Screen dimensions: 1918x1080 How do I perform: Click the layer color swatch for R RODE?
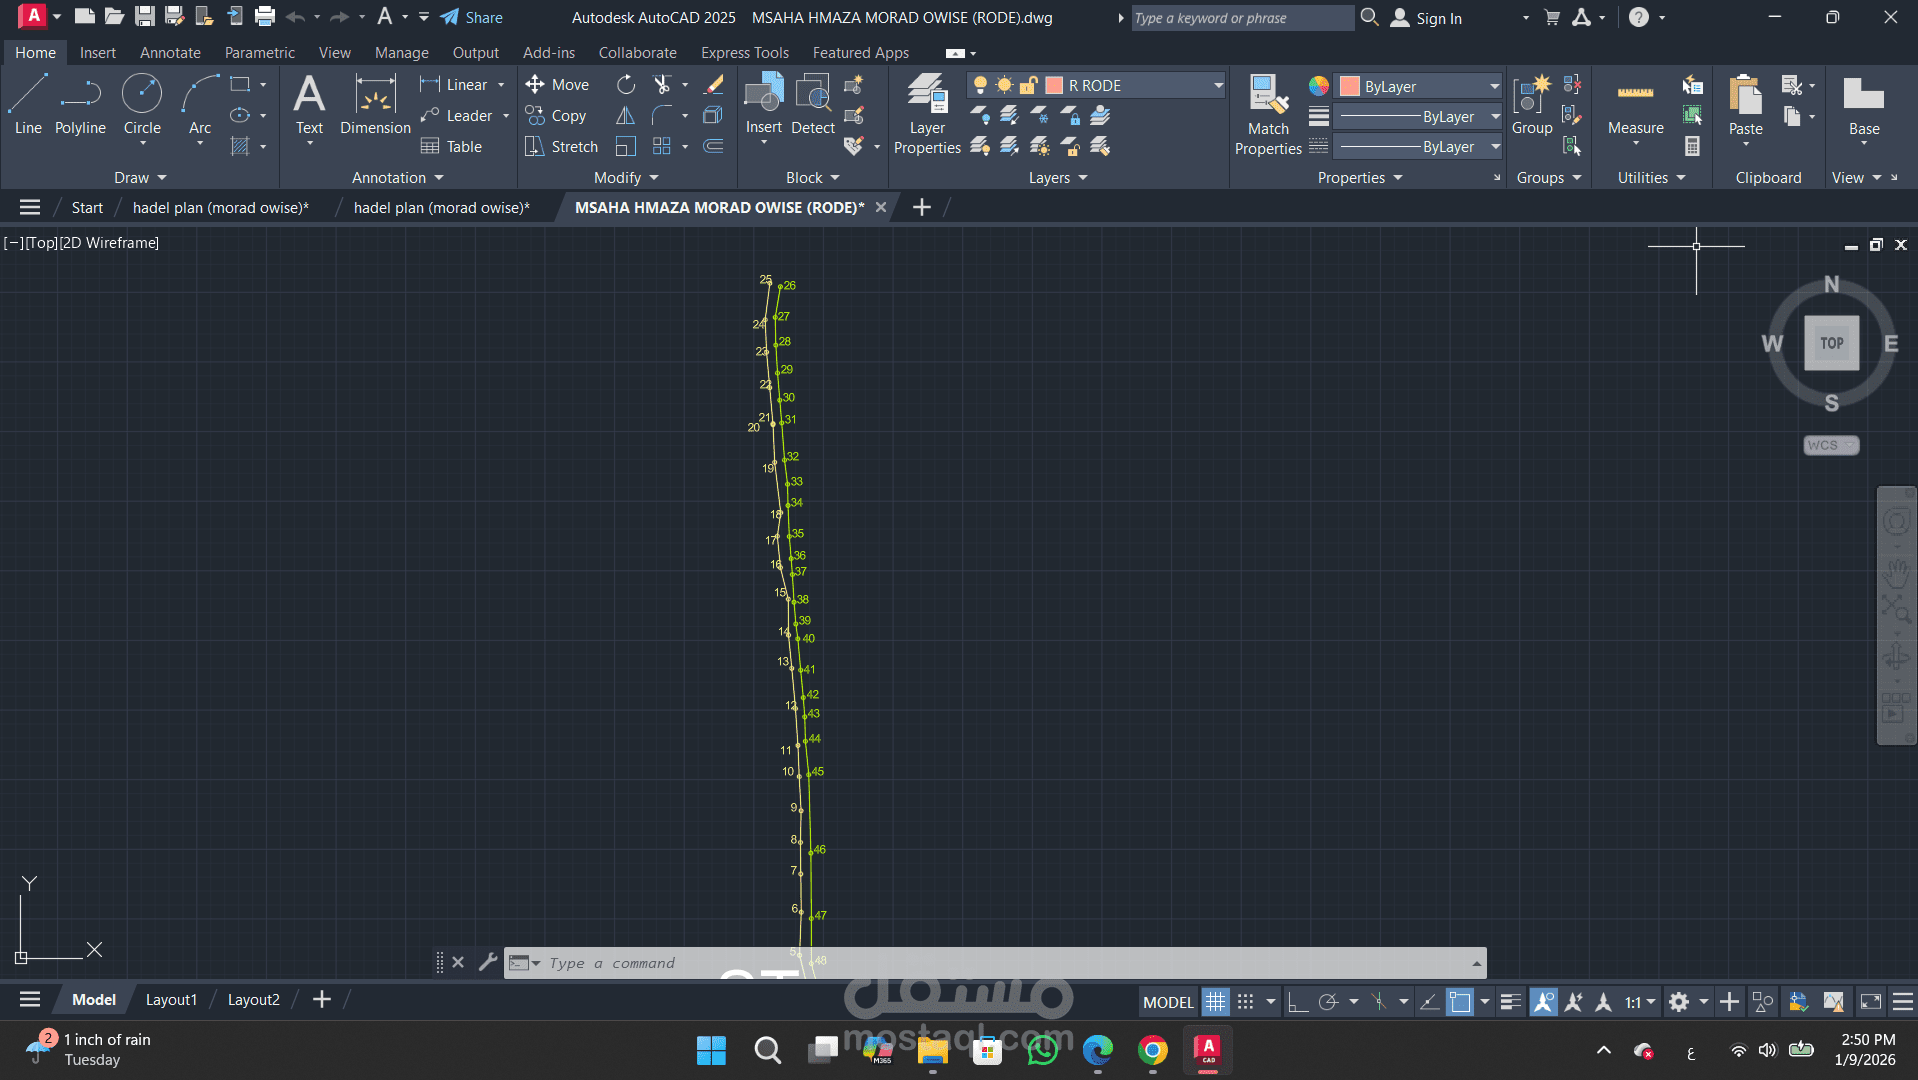pyautogui.click(x=1054, y=86)
